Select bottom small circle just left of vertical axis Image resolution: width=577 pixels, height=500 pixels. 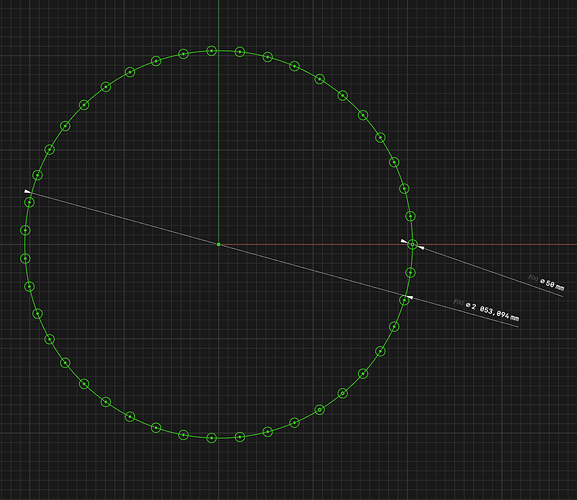coord(211,438)
